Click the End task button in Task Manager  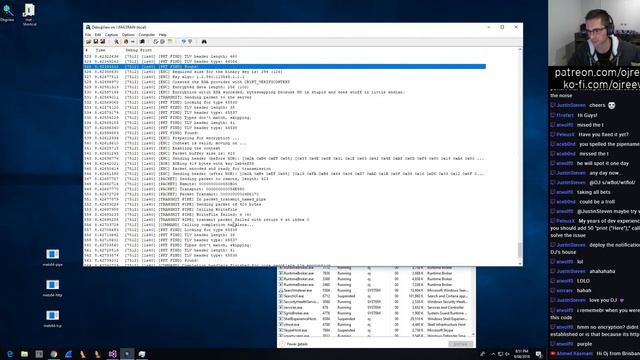[x=460, y=344]
